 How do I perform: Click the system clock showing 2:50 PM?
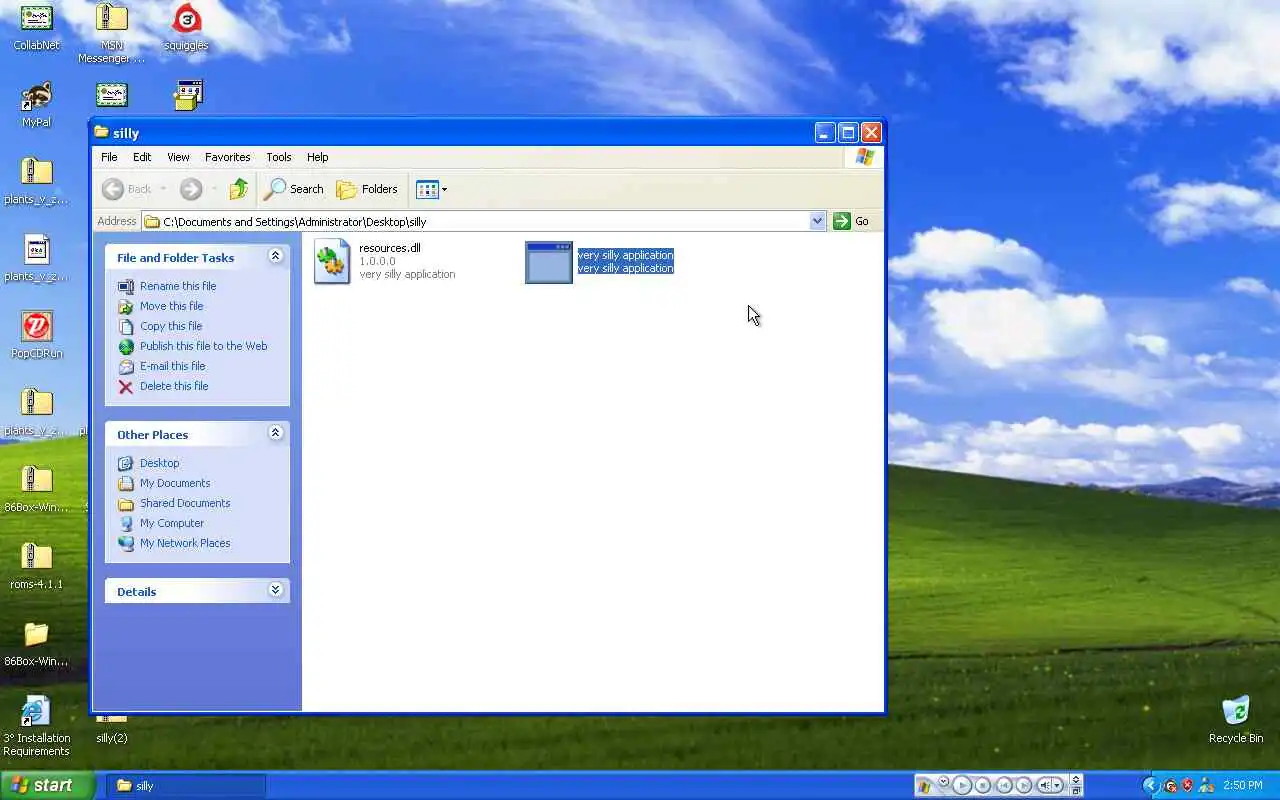(1242, 785)
